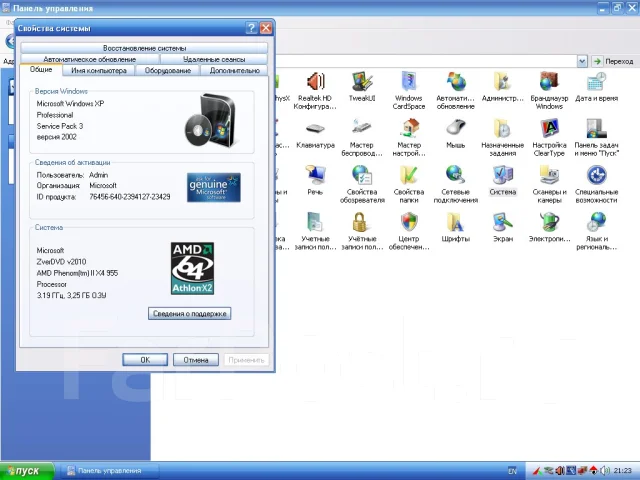Open the Администрирование folder icon
The width and height of the screenshot is (640, 480).
tap(502, 87)
